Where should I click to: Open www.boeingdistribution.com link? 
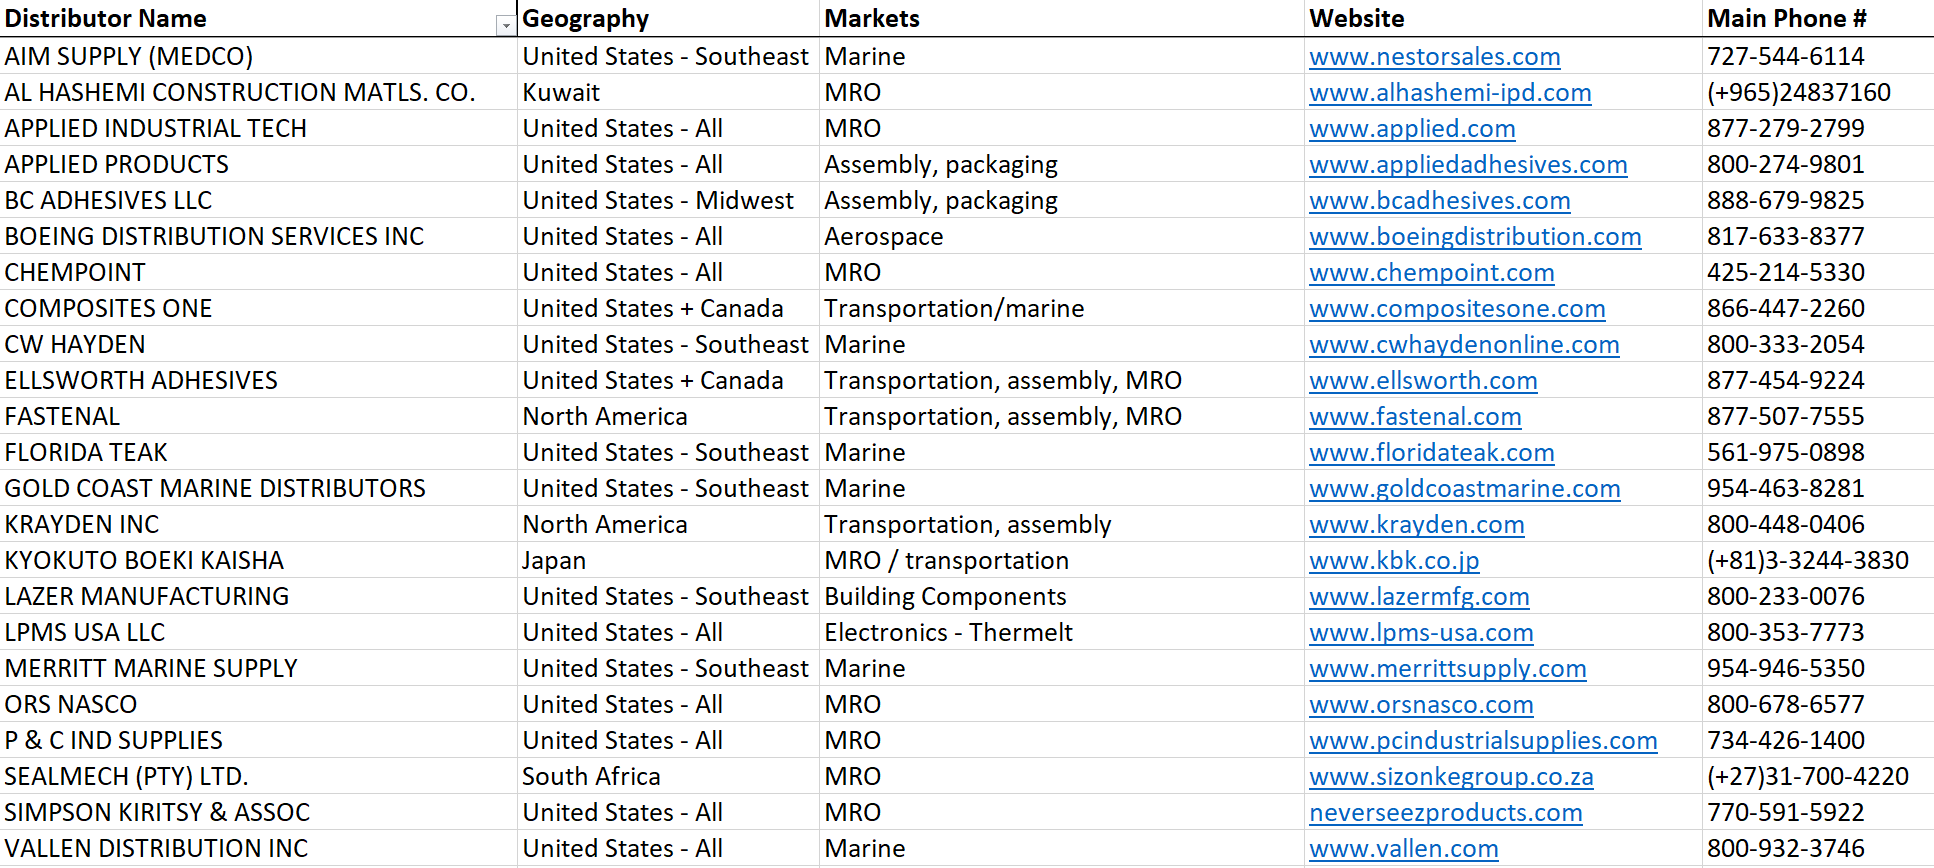click(x=1474, y=237)
